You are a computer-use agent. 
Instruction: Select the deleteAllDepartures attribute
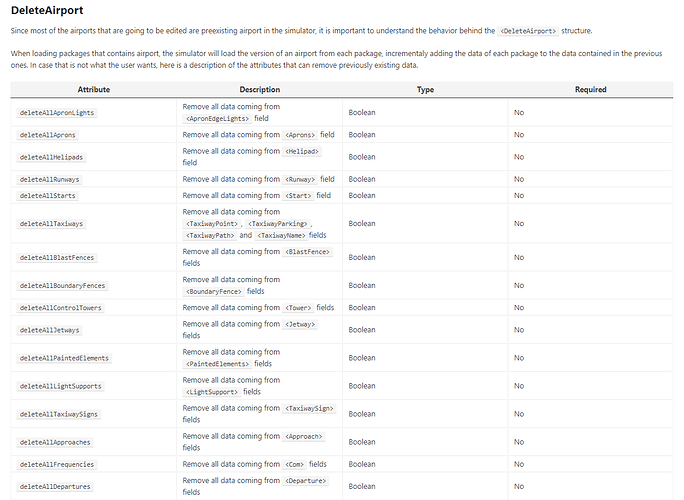click(55, 486)
